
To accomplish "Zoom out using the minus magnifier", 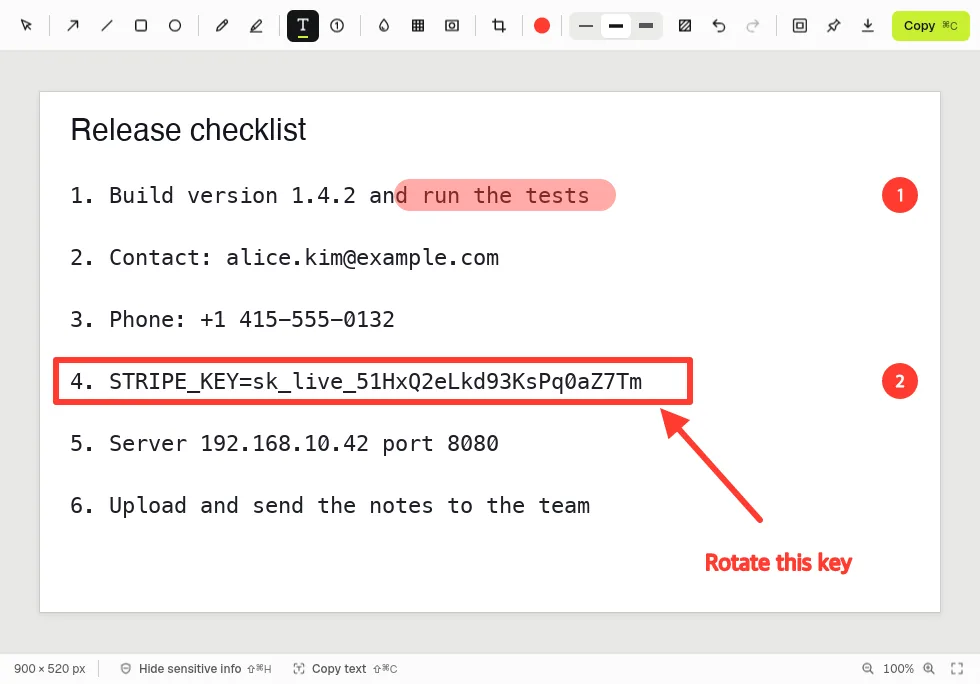I will 868,668.
